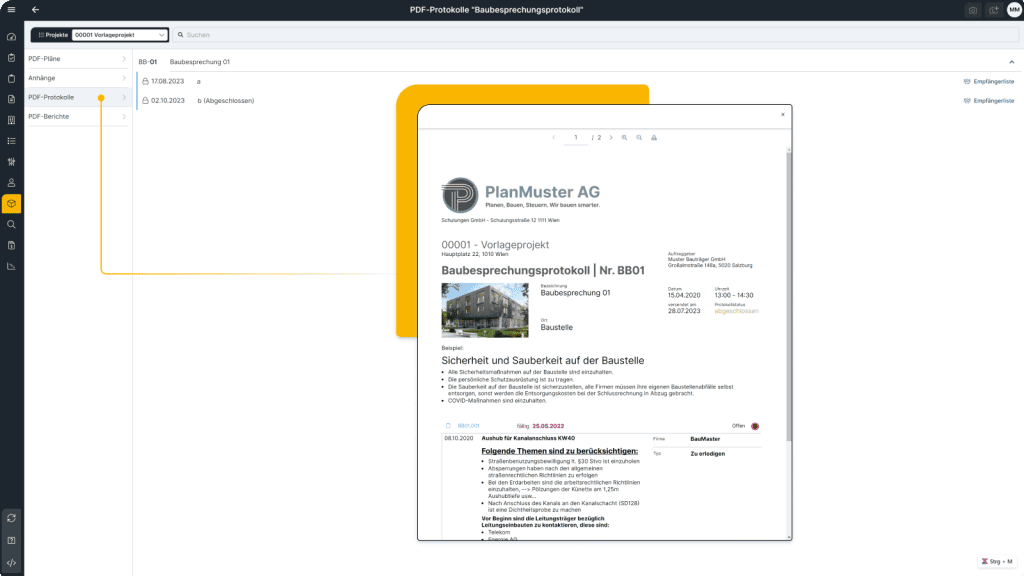Image resolution: width=1024 pixels, height=576 pixels.
Task: Click the lock icon beside entry 02.10.2023
Action: [x=146, y=100]
